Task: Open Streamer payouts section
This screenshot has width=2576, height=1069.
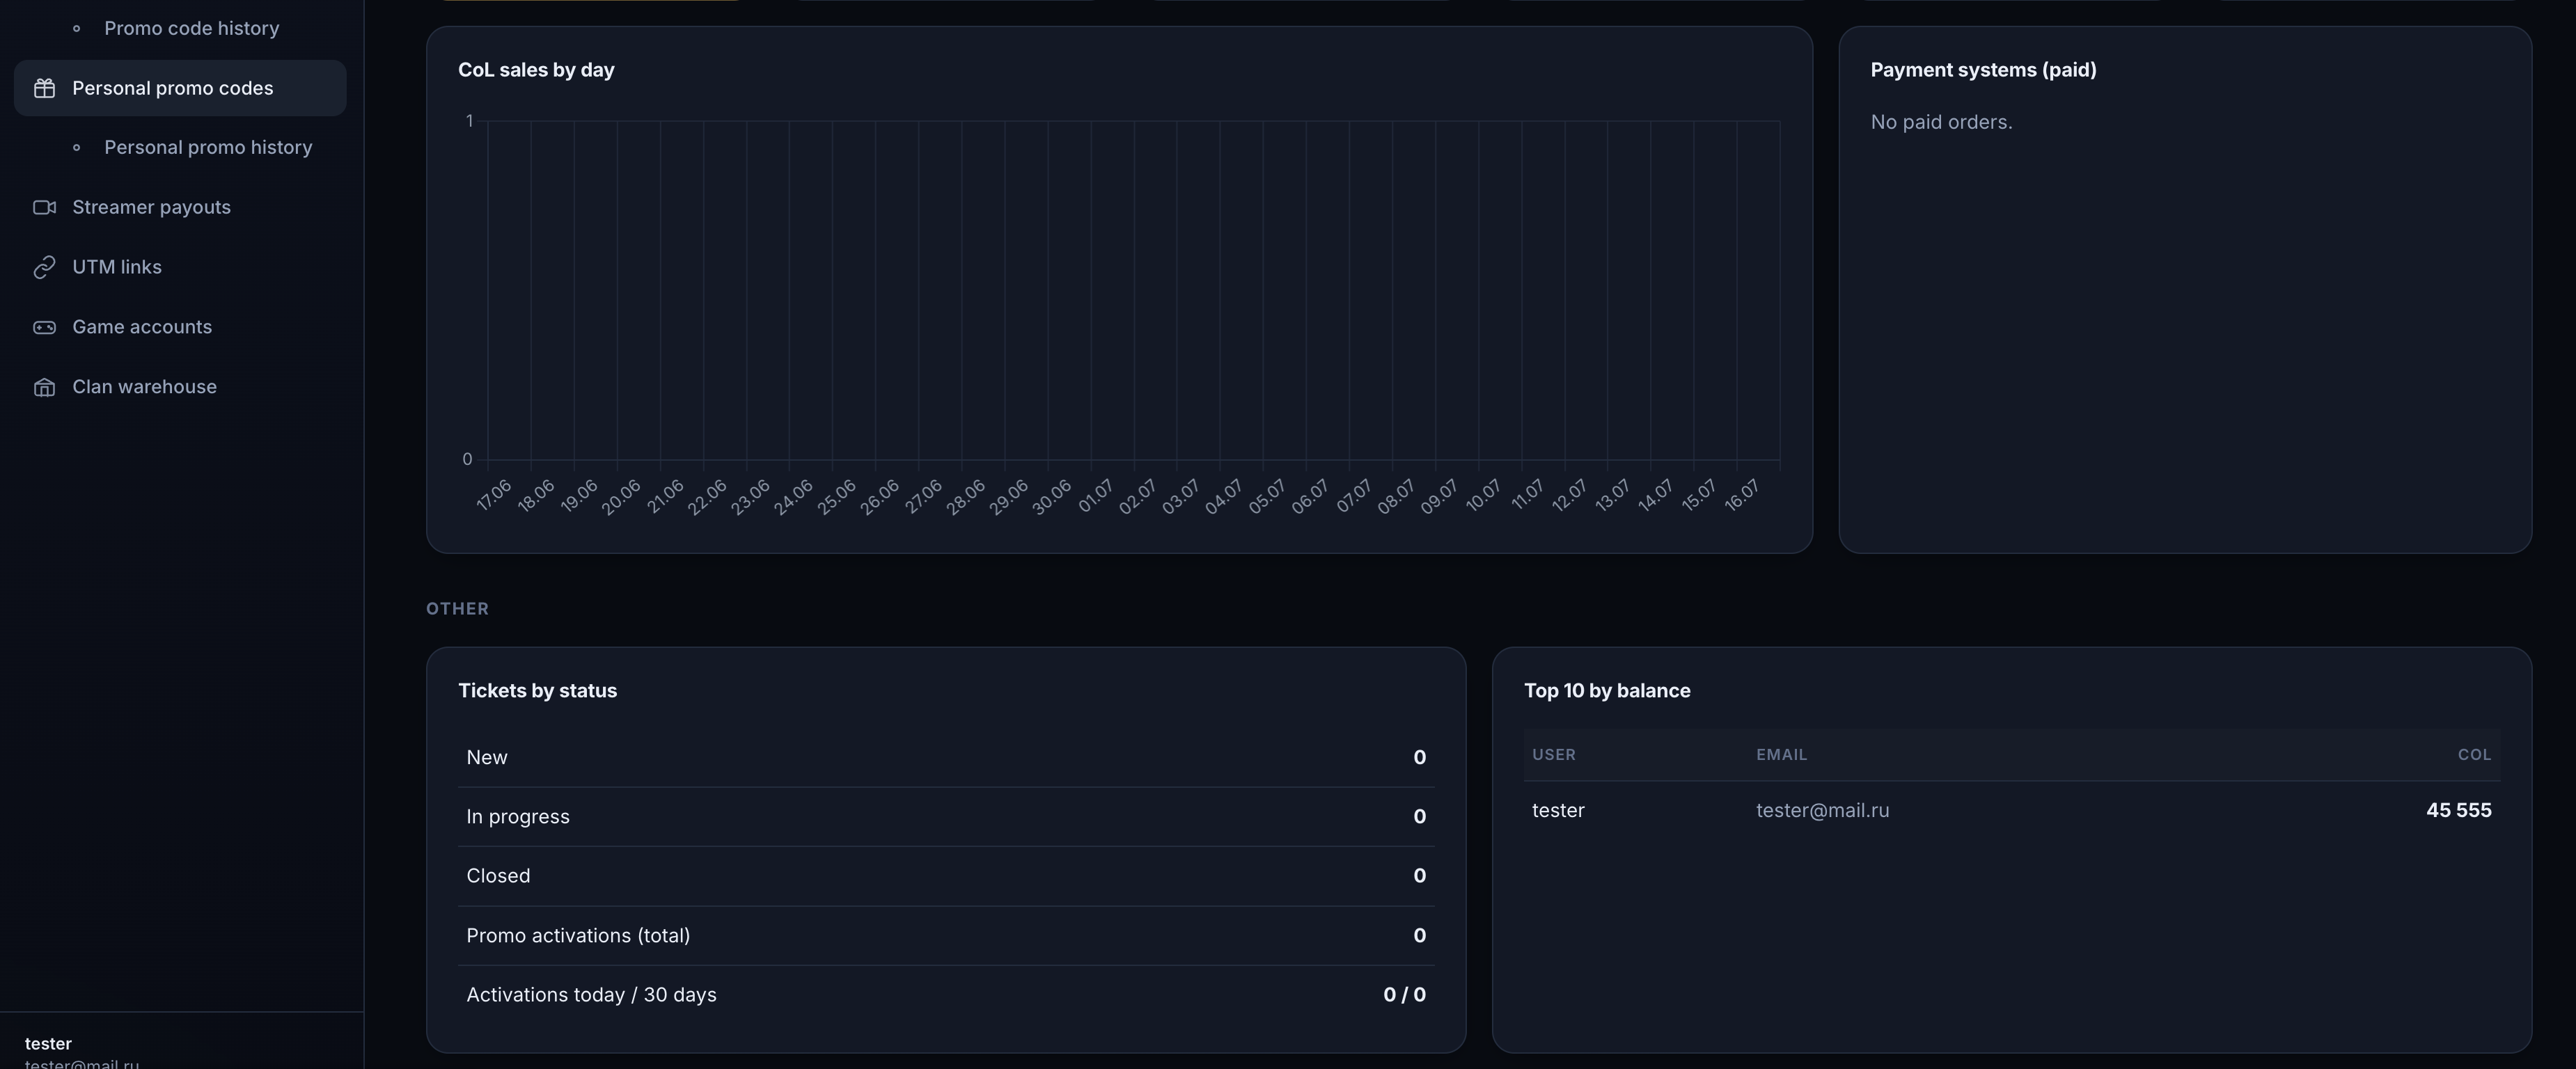Action: [180, 207]
